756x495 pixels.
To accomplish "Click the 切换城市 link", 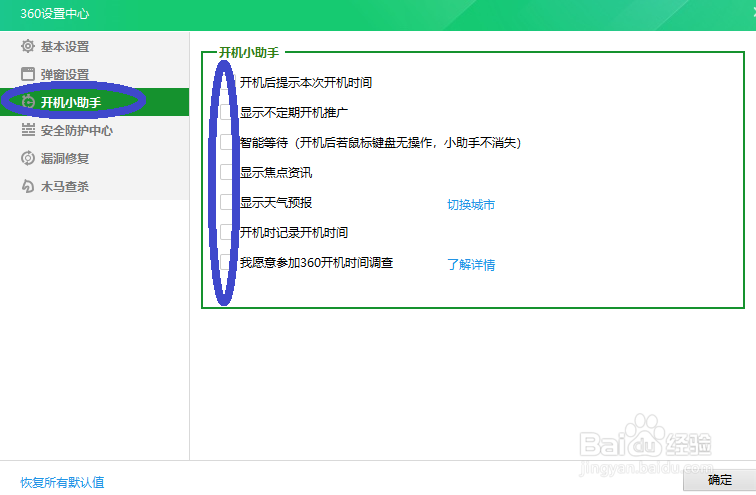I will pos(471,204).
